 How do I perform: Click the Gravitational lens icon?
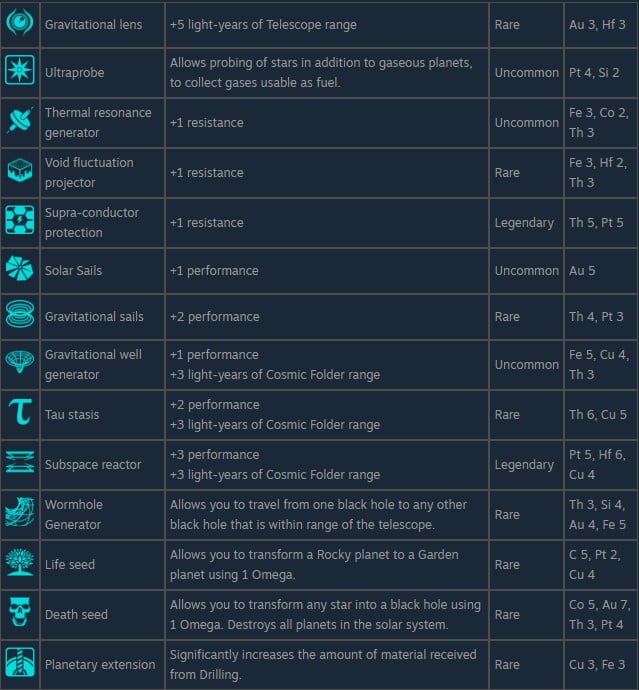(x=19, y=23)
